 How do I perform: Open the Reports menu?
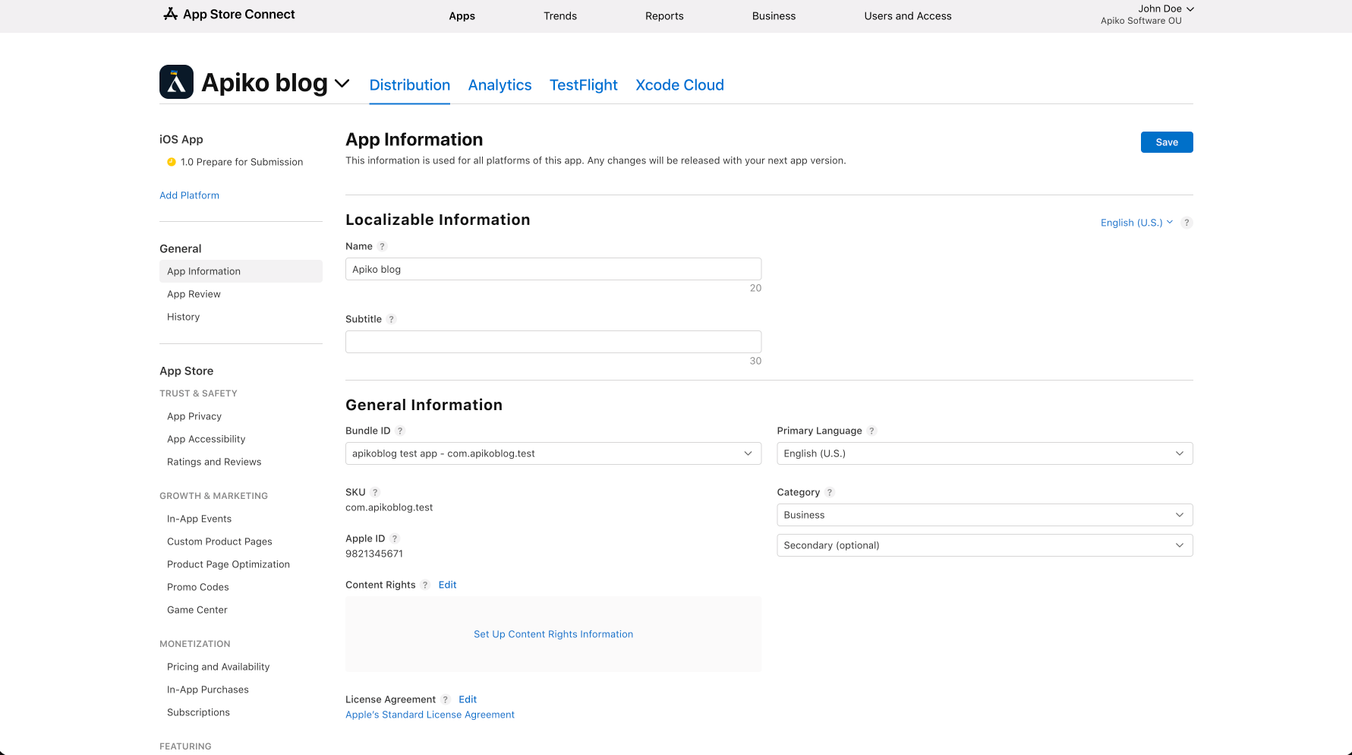664,16
